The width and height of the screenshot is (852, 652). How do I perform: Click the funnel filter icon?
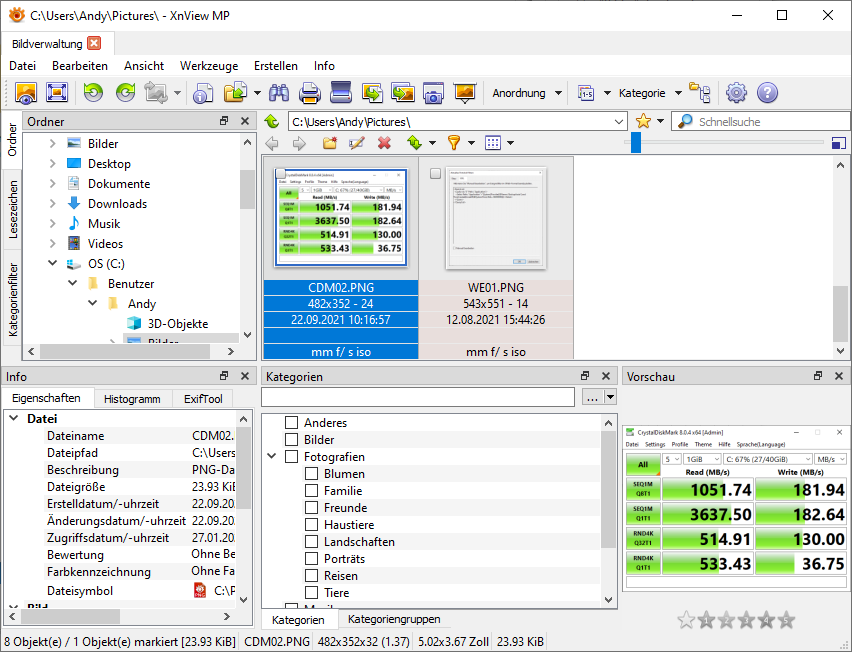click(453, 143)
